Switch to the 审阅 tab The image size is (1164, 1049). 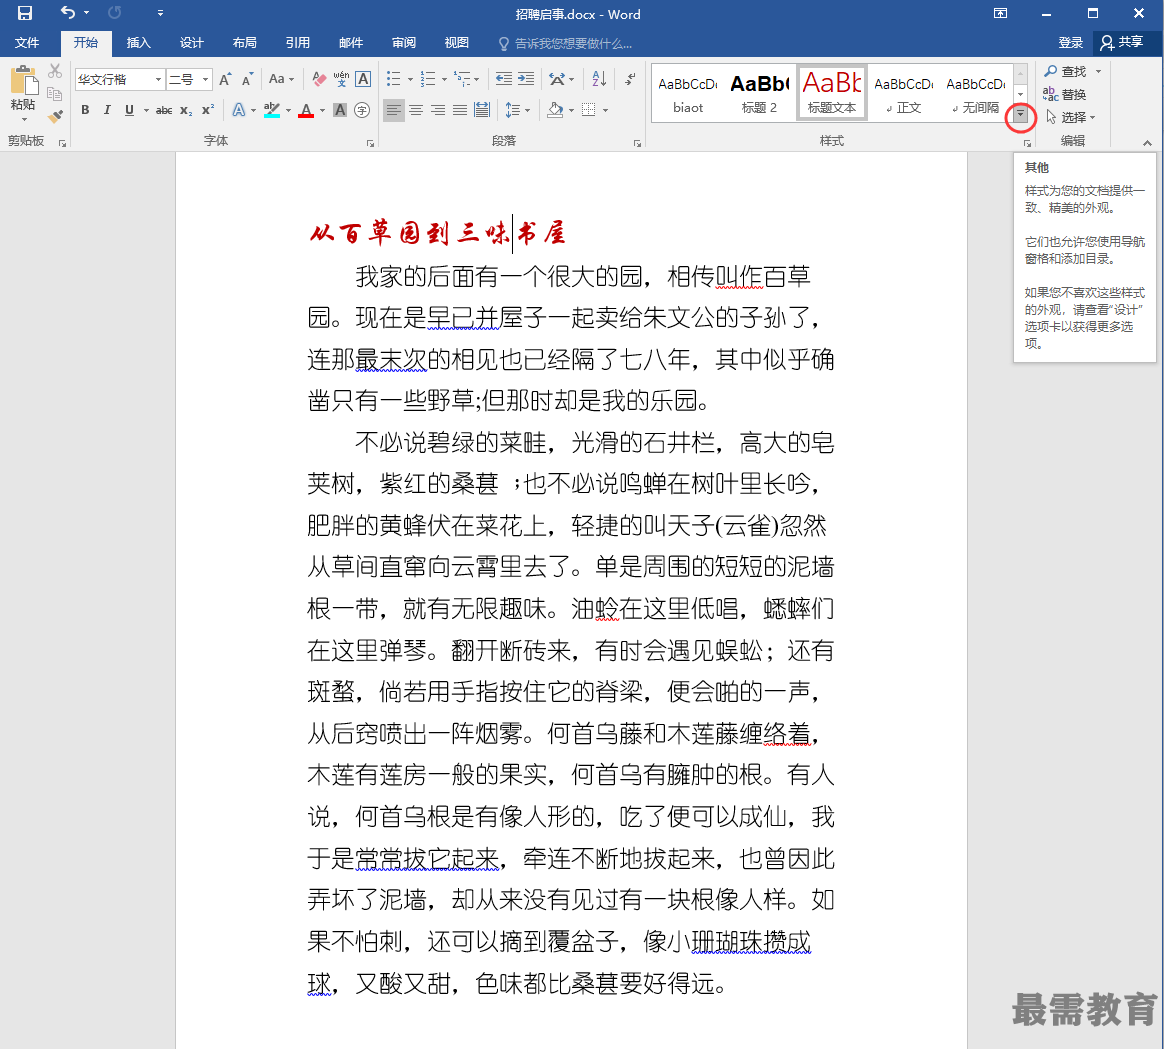tap(404, 42)
